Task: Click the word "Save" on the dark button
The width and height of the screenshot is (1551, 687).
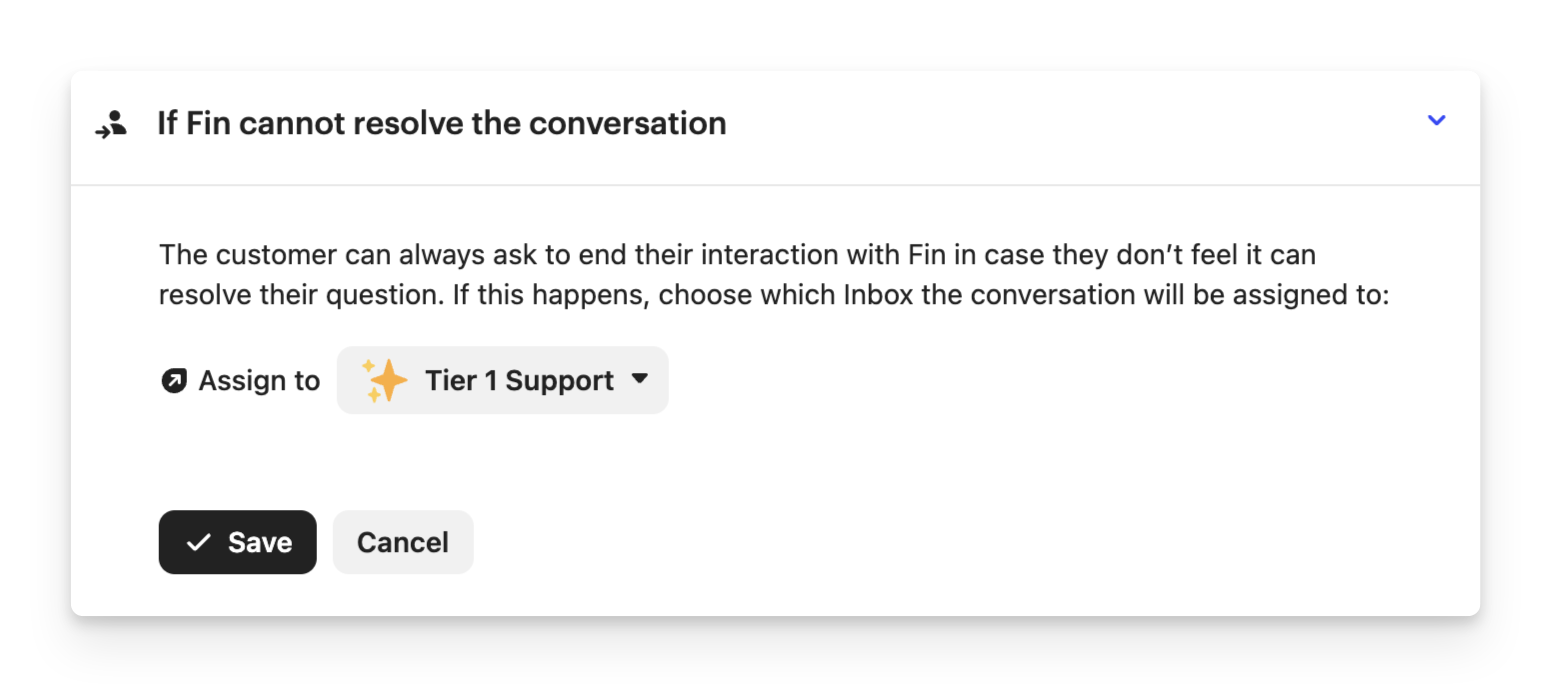Action: point(260,542)
